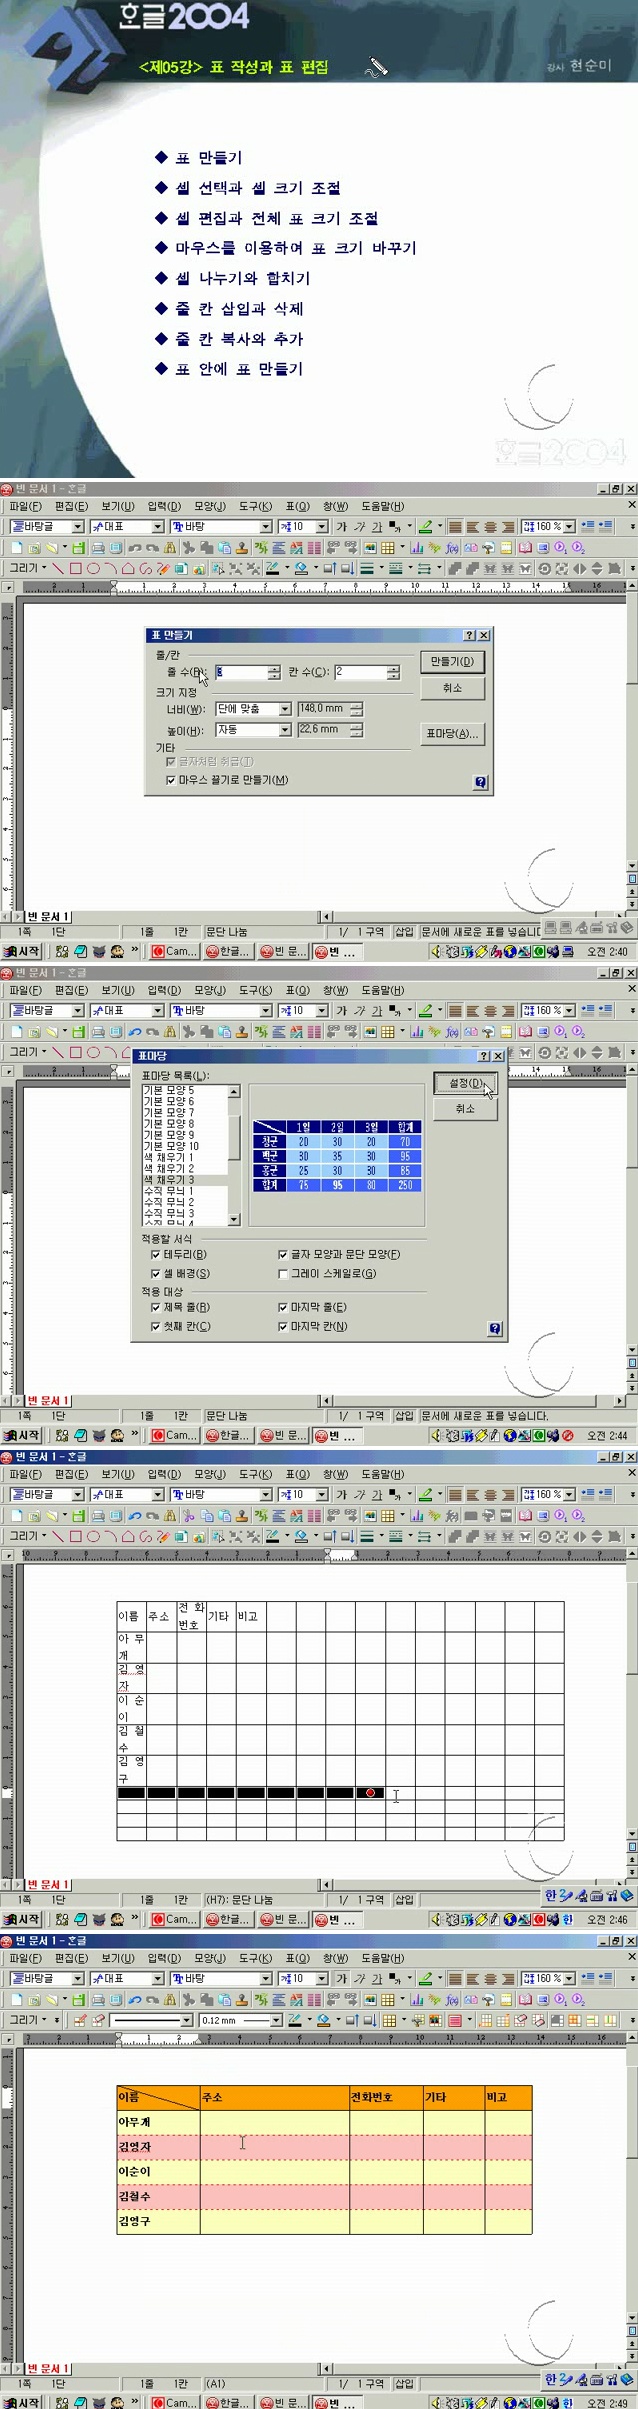This screenshot has width=638, height=2409.
Task: Click Italic 가 icon in black-selected-row table window
Action: pos(358,1494)
